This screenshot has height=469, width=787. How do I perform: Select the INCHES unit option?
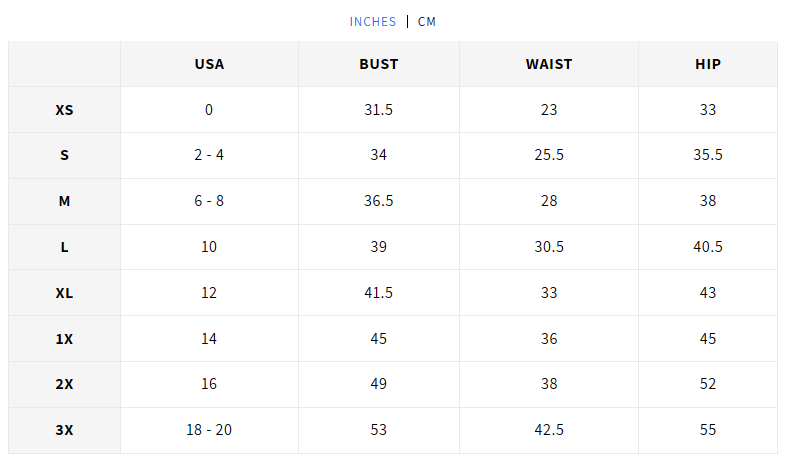click(x=373, y=22)
